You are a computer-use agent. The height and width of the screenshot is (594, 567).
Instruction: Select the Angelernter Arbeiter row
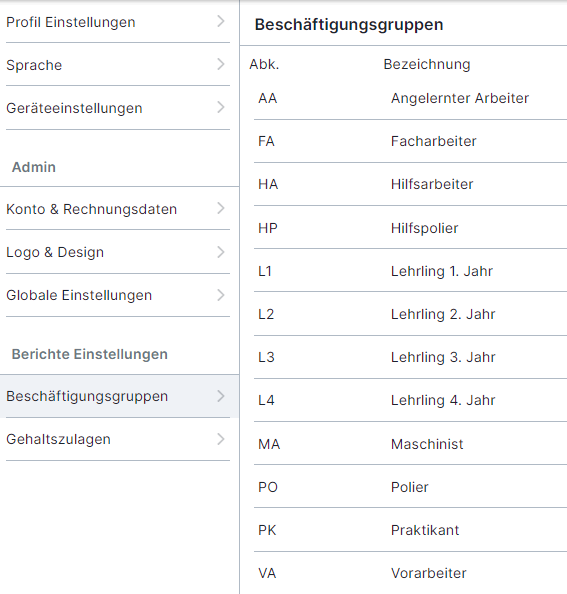coord(410,98)
